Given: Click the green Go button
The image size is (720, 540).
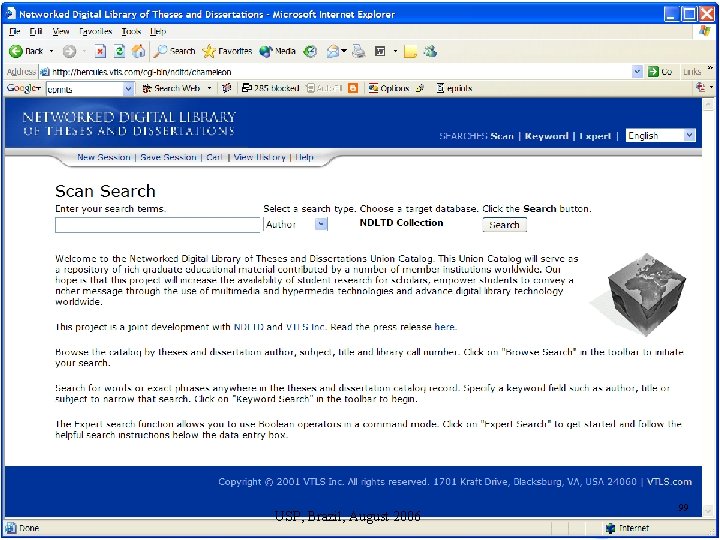Looking at the screenshot, I should [659, 72].
